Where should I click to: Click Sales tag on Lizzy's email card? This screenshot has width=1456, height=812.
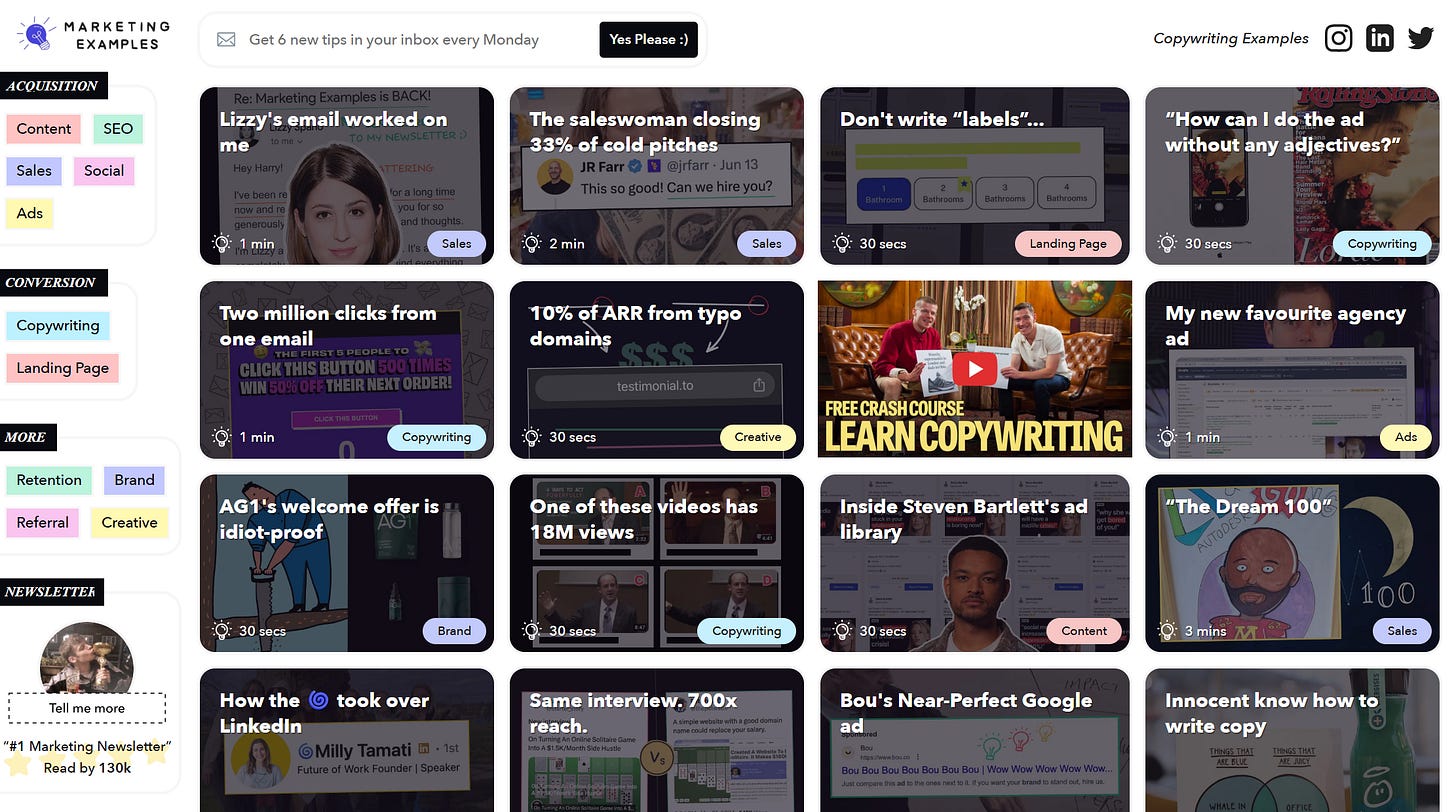point(456,244)
